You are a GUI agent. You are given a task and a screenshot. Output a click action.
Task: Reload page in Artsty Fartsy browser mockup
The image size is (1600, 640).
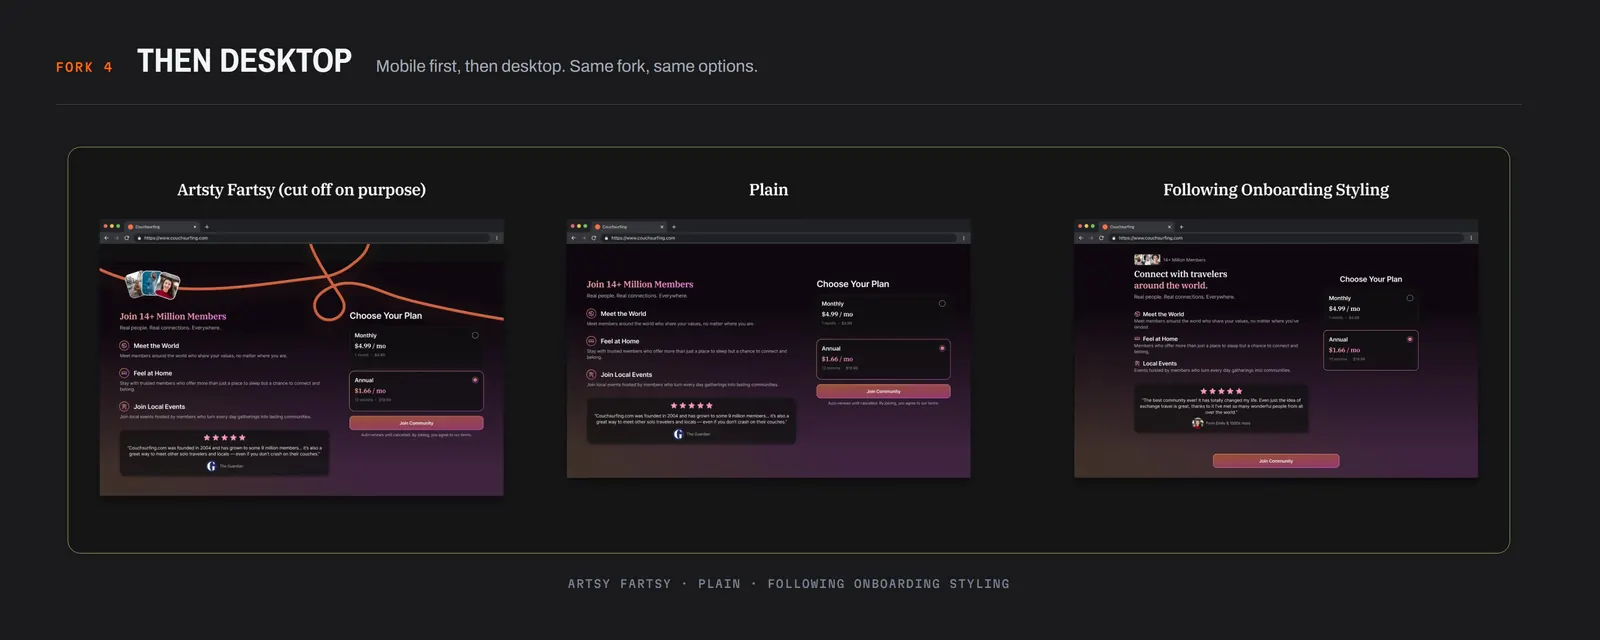tap(127, 238)
